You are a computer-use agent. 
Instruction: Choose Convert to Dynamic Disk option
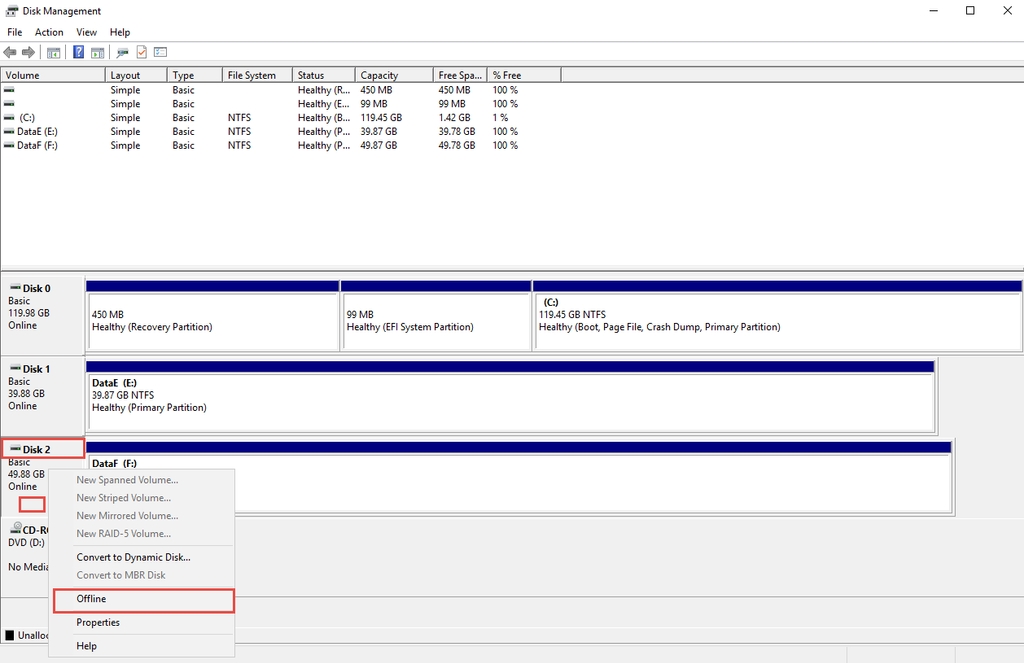coord(133,557)
